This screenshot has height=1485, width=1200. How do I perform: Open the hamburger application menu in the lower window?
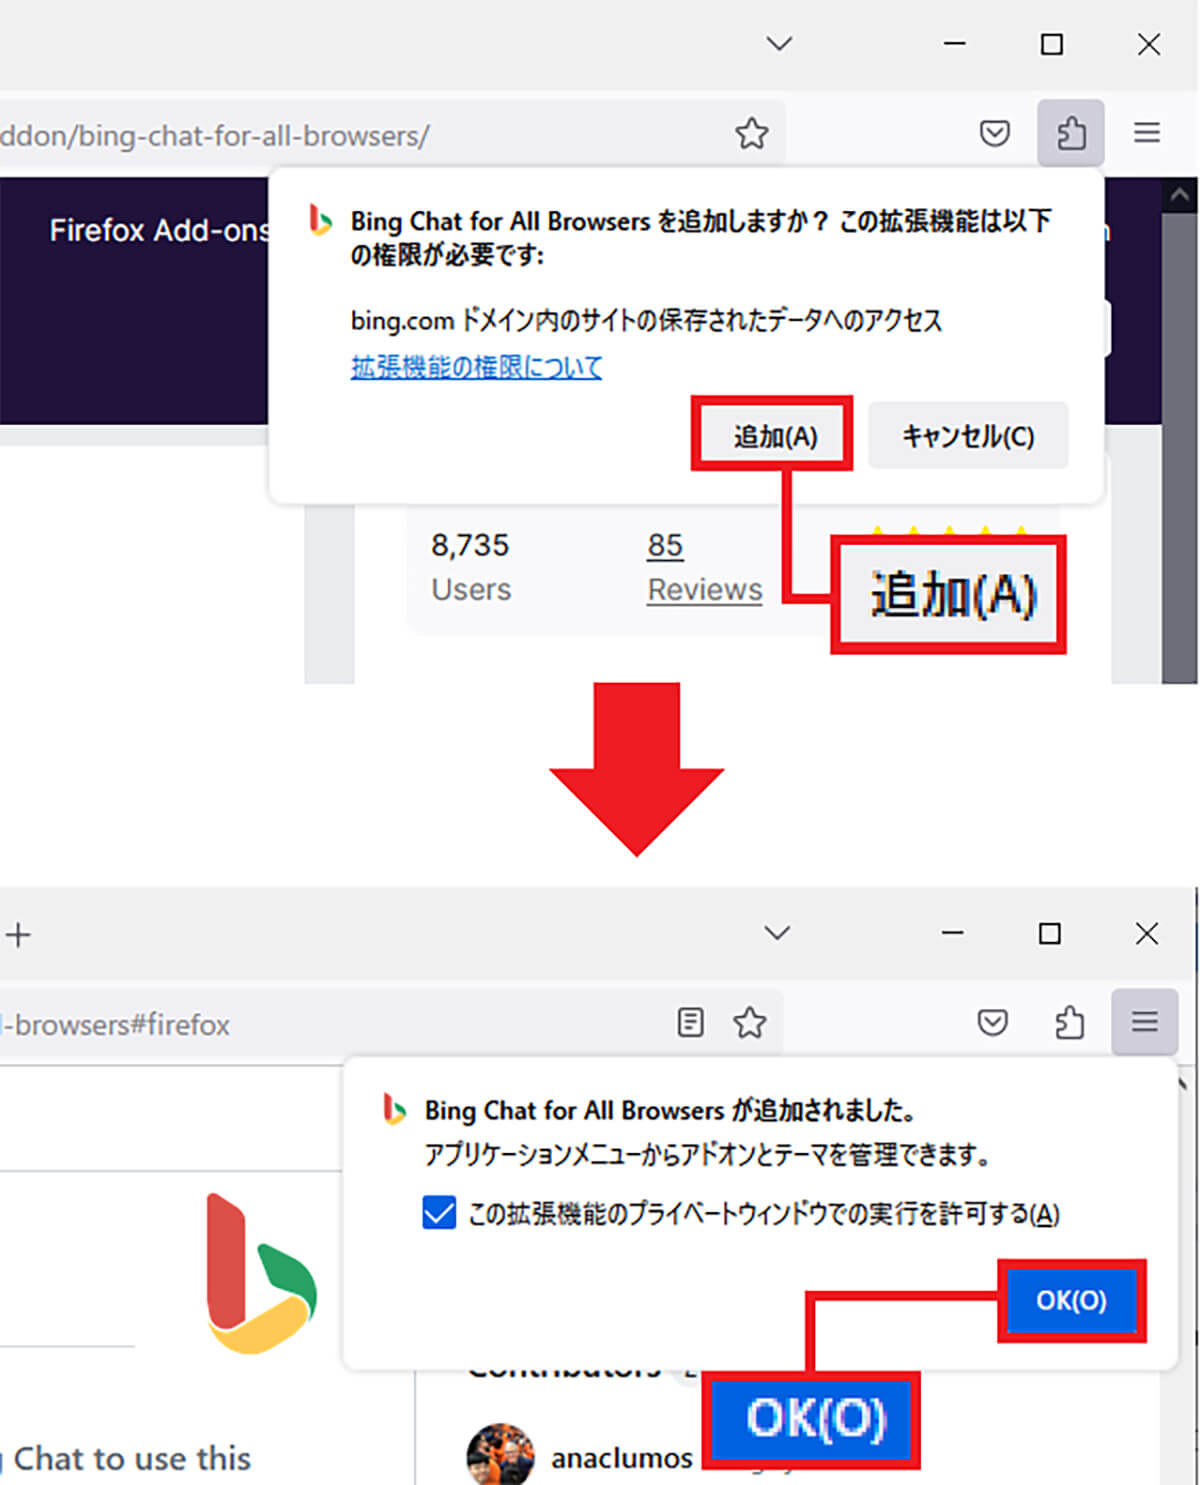coord(1145,1022)
